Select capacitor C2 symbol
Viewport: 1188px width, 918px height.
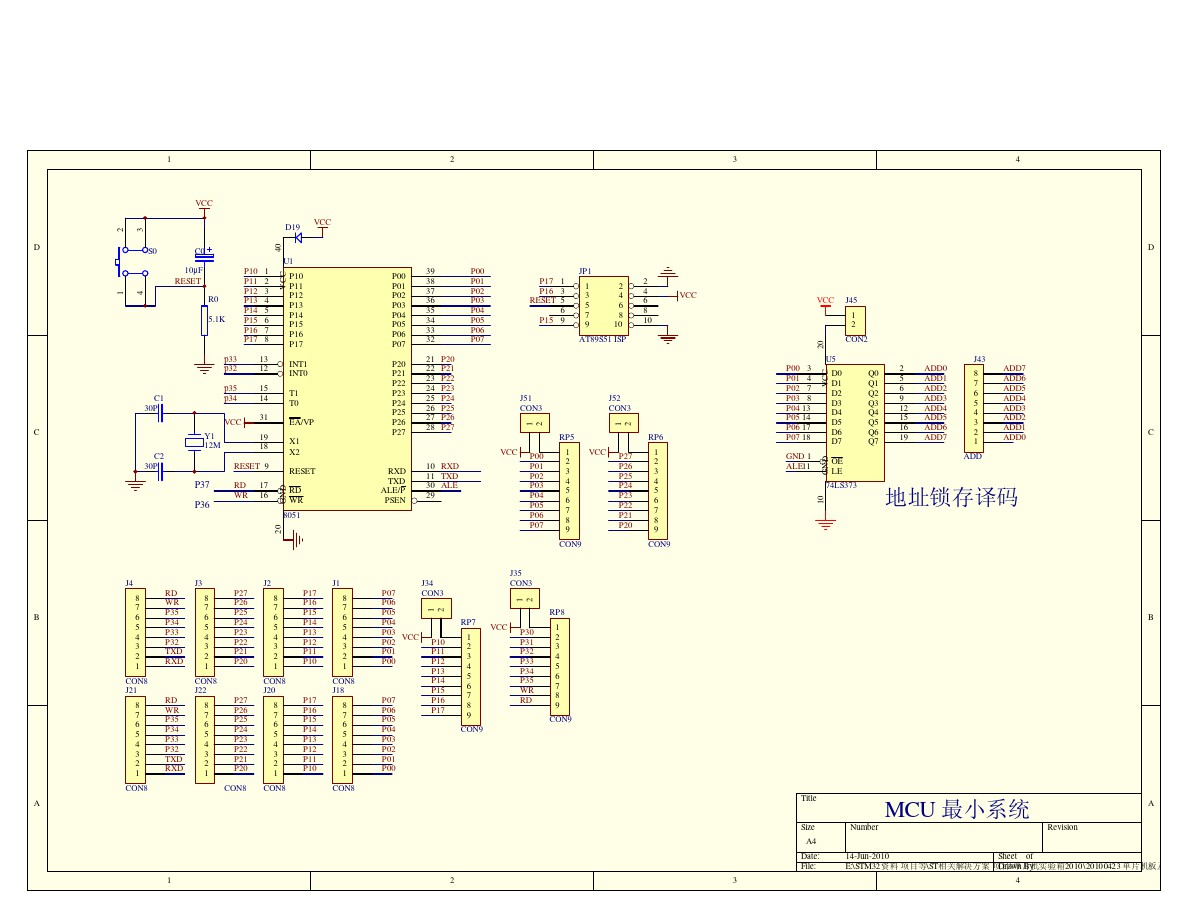click(x=161, y=471)
